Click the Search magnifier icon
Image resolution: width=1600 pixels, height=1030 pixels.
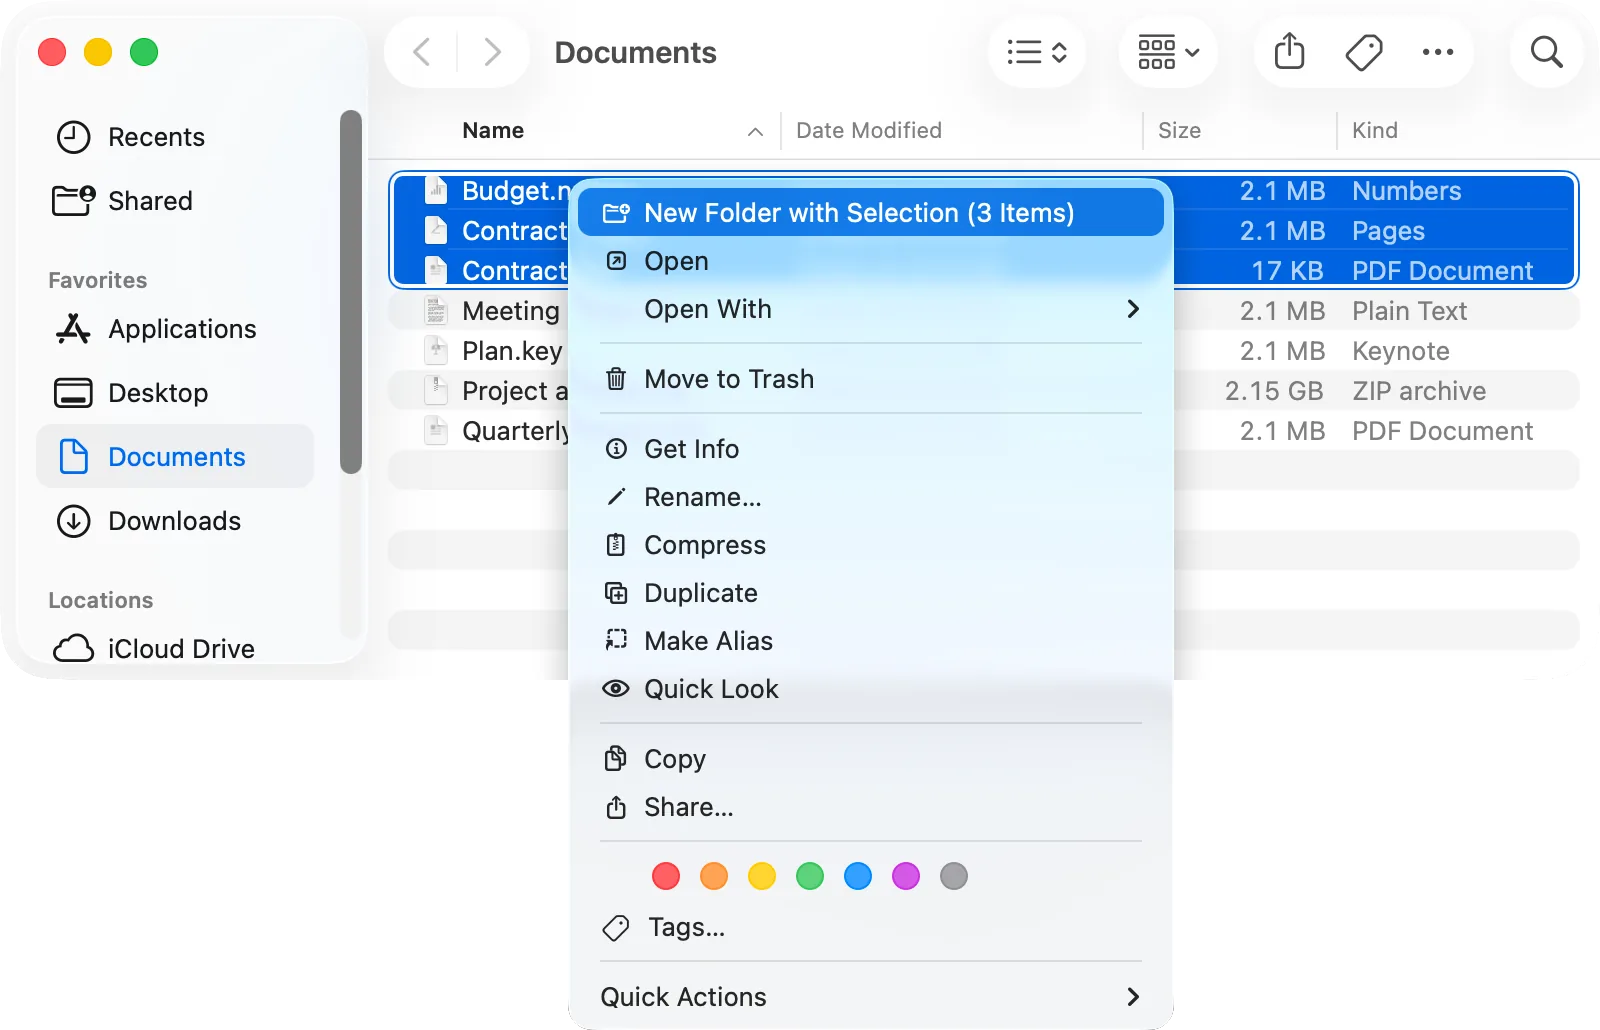[1547, 52]
